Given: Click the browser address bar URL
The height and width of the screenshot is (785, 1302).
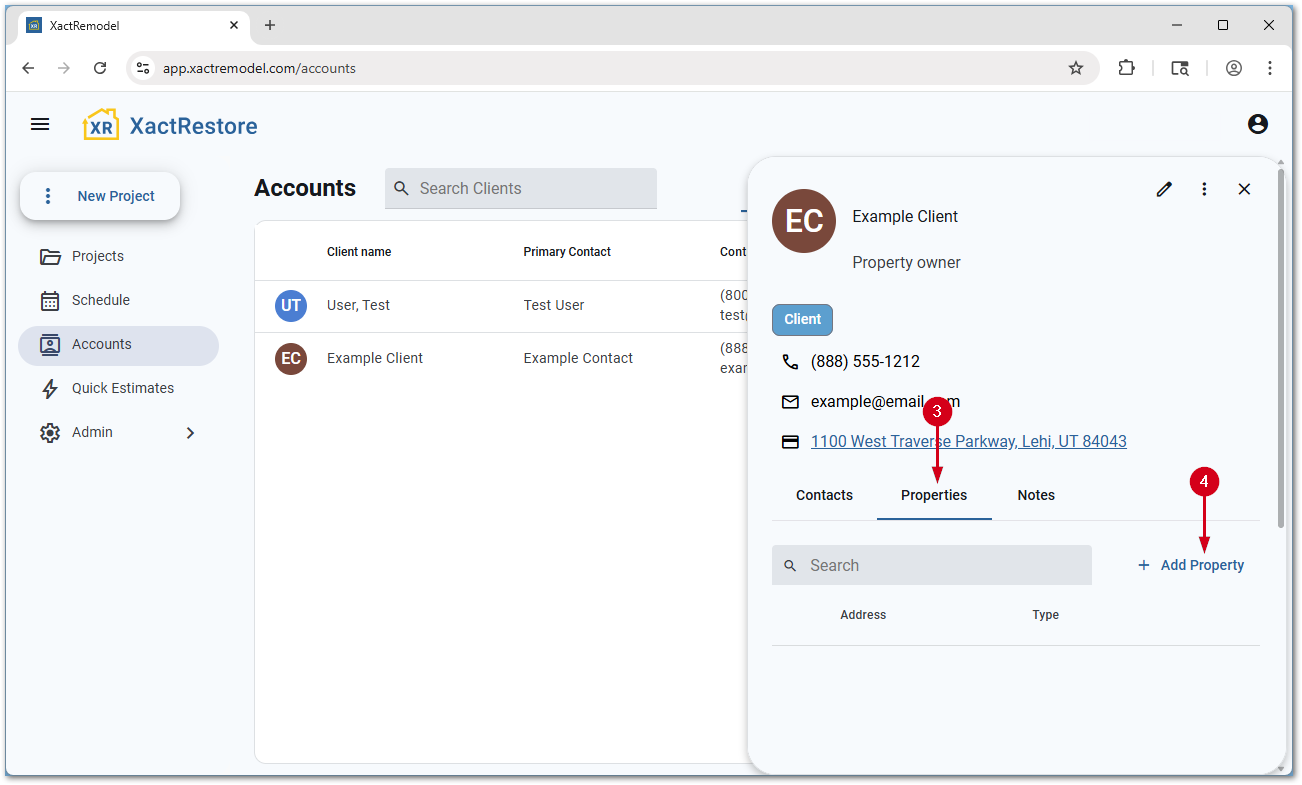Looking at the screenshot, I should coord(259,69).
